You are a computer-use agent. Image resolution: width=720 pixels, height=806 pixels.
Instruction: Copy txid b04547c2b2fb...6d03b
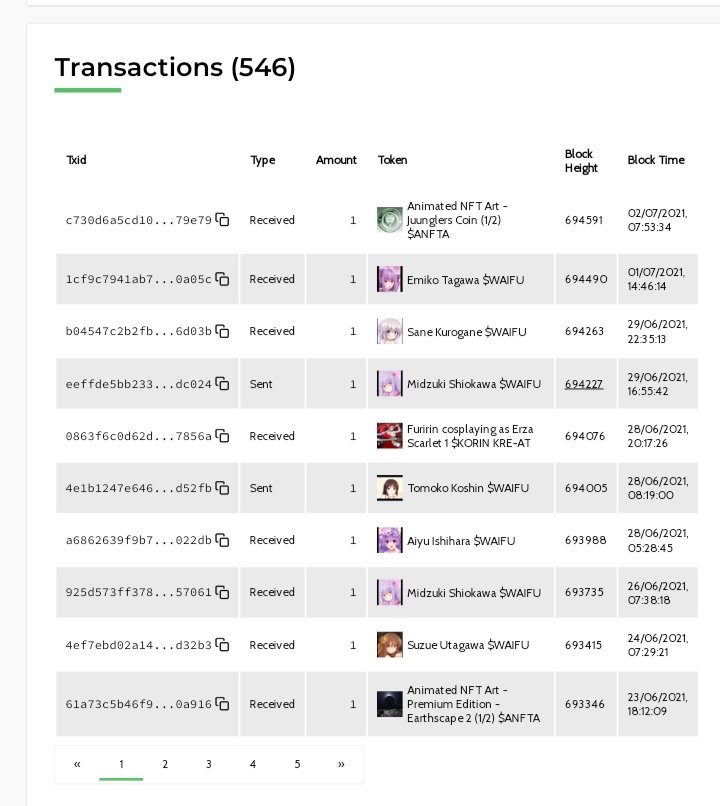[x=222, y=331]
